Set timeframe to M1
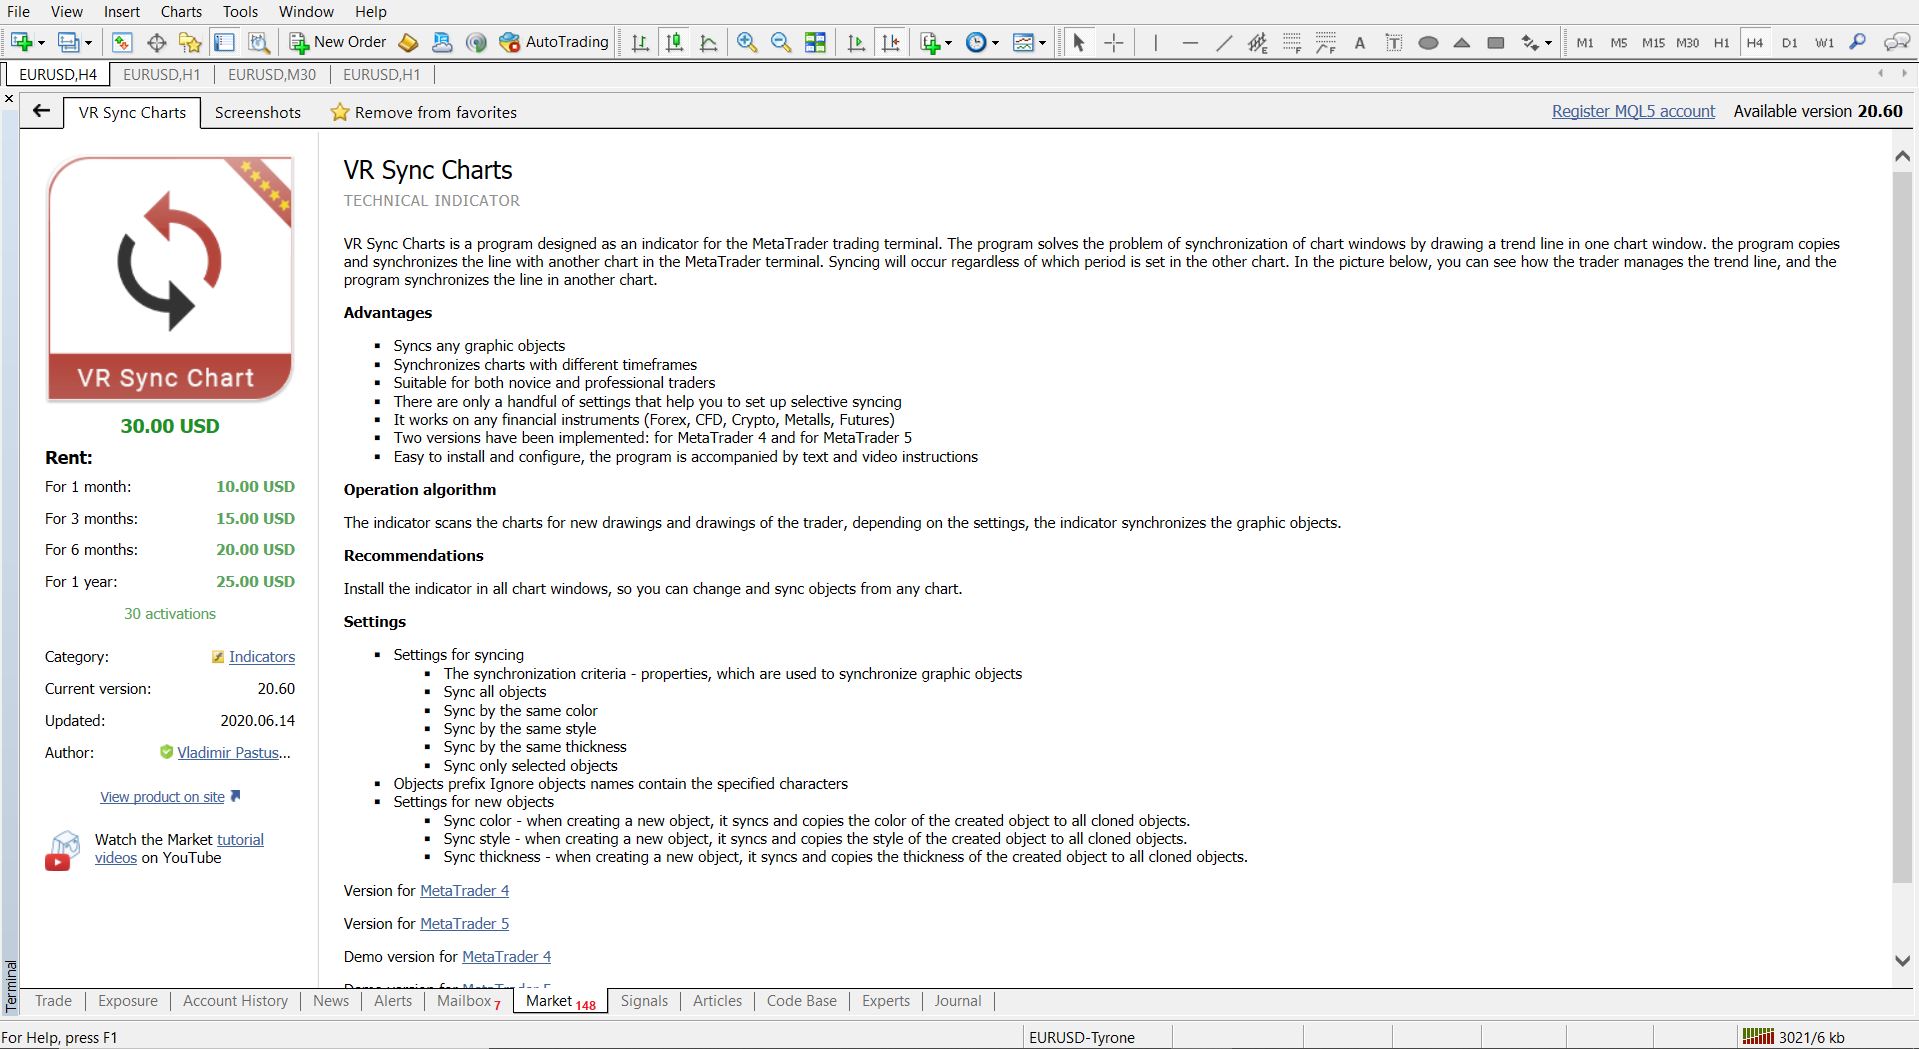 click(x=1585, y=42)
